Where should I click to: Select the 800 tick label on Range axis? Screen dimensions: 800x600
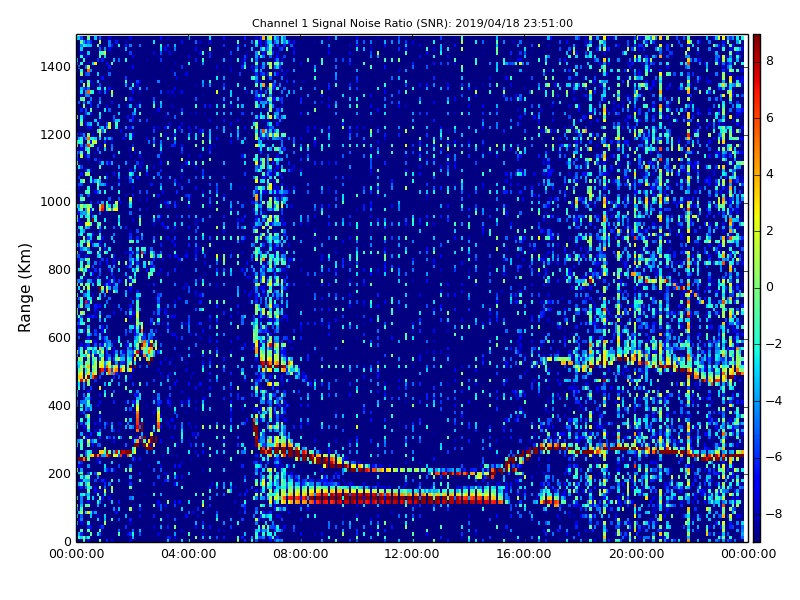coord(59,270)
